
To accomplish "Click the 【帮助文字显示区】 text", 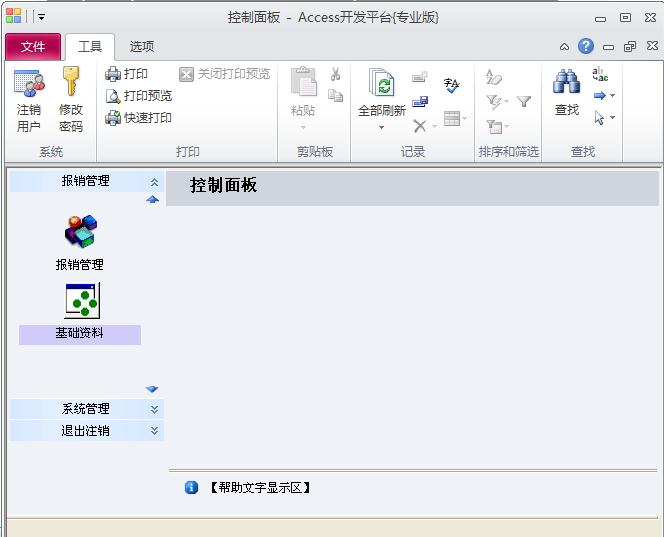I will click(260, 488).
